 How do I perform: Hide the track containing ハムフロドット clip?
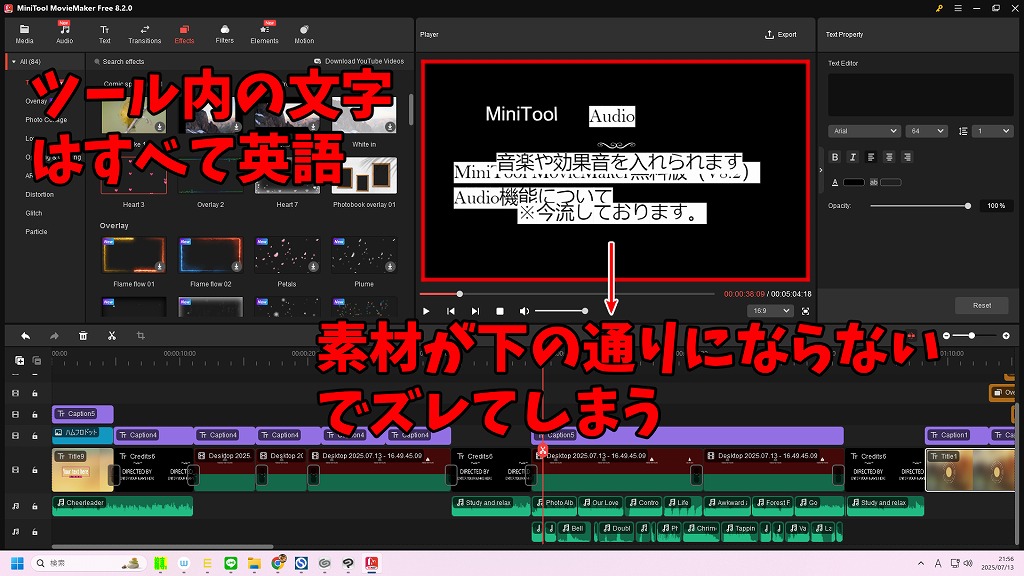click(x=16, y=436)
